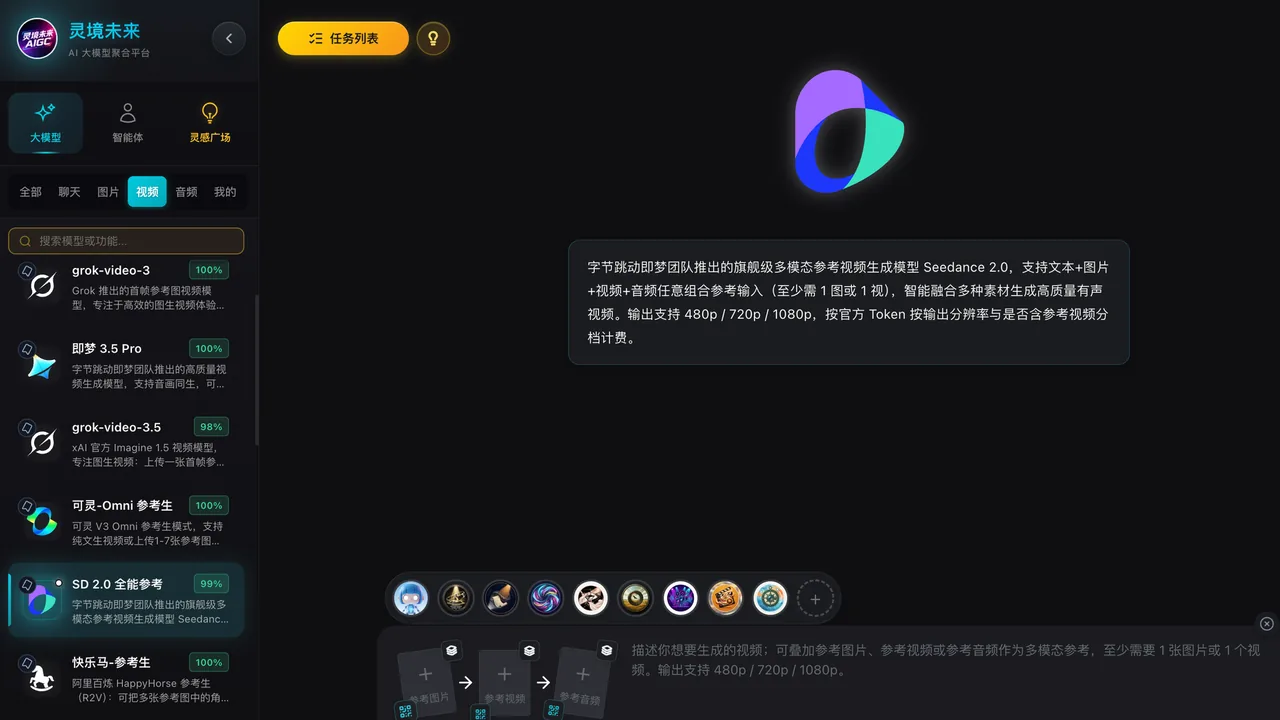Click the video description prompt field

click(x=945, y=660)
